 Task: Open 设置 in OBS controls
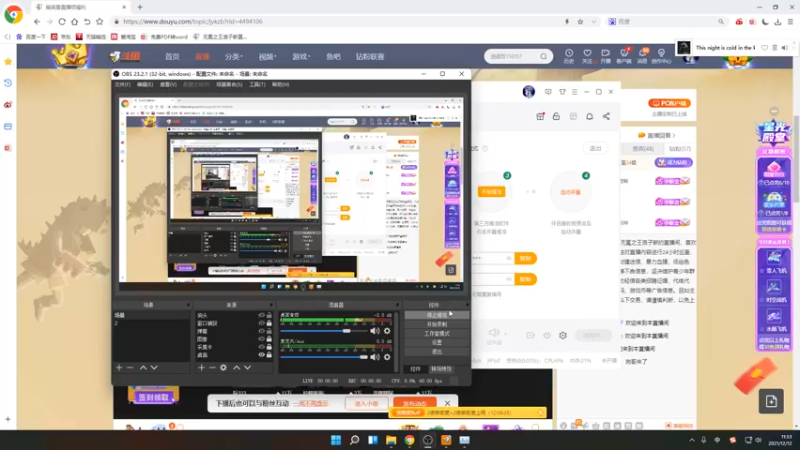click(x=437, y=343)
